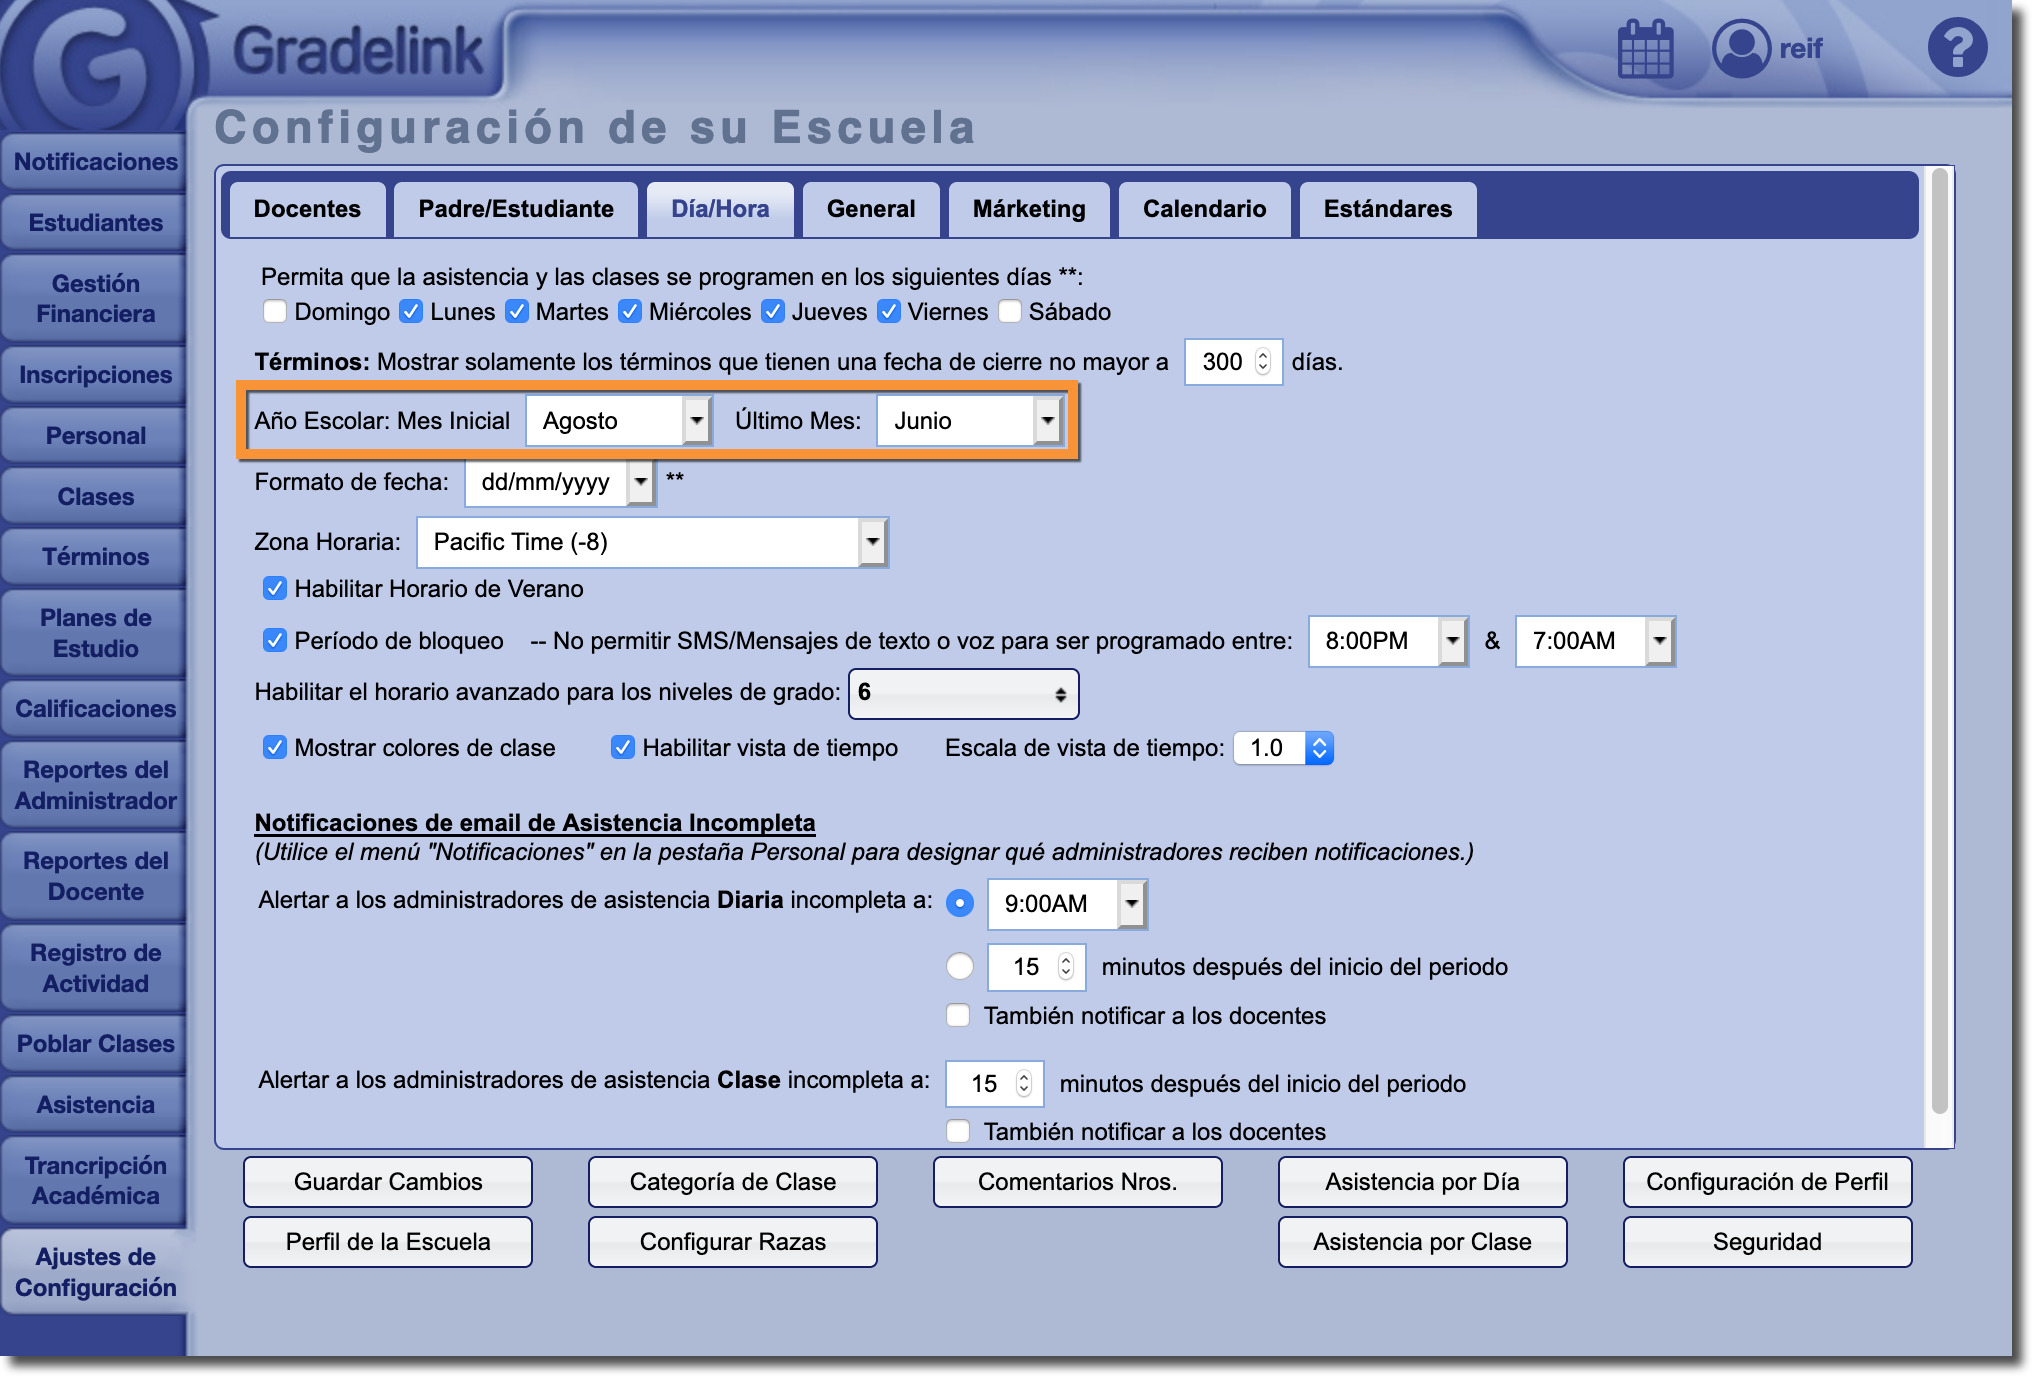The image size is (2032, 1376).
Task: Click the Seguridad button
Action: point(1766,1242)
